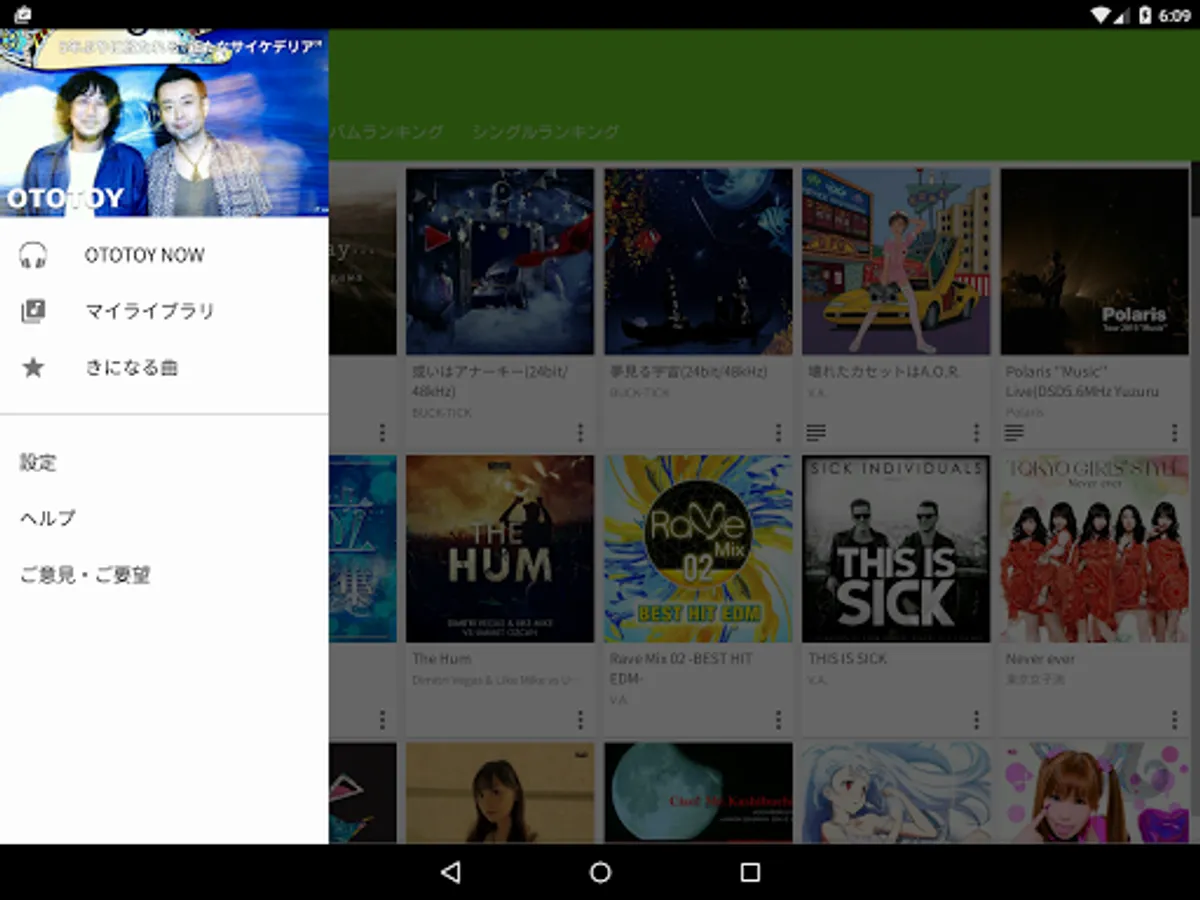Open Tokyo Girls' Style Never ever cover
1200x900 pixels.
click(x=1094, y=548)
